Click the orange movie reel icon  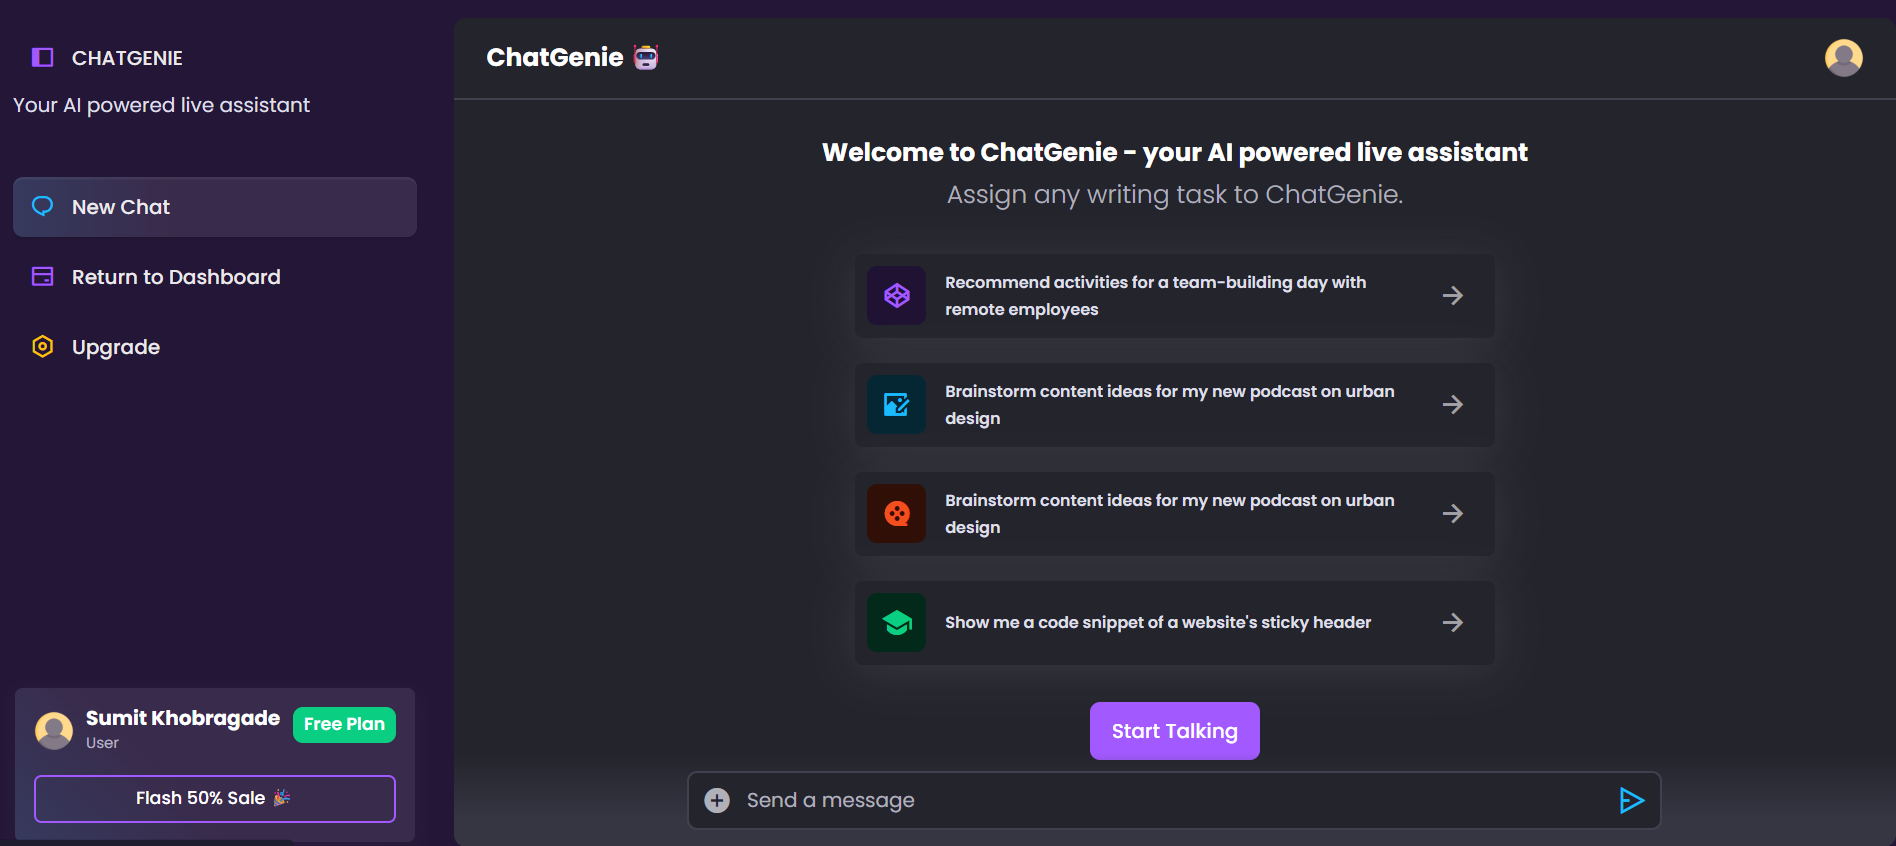pos(896,513)
